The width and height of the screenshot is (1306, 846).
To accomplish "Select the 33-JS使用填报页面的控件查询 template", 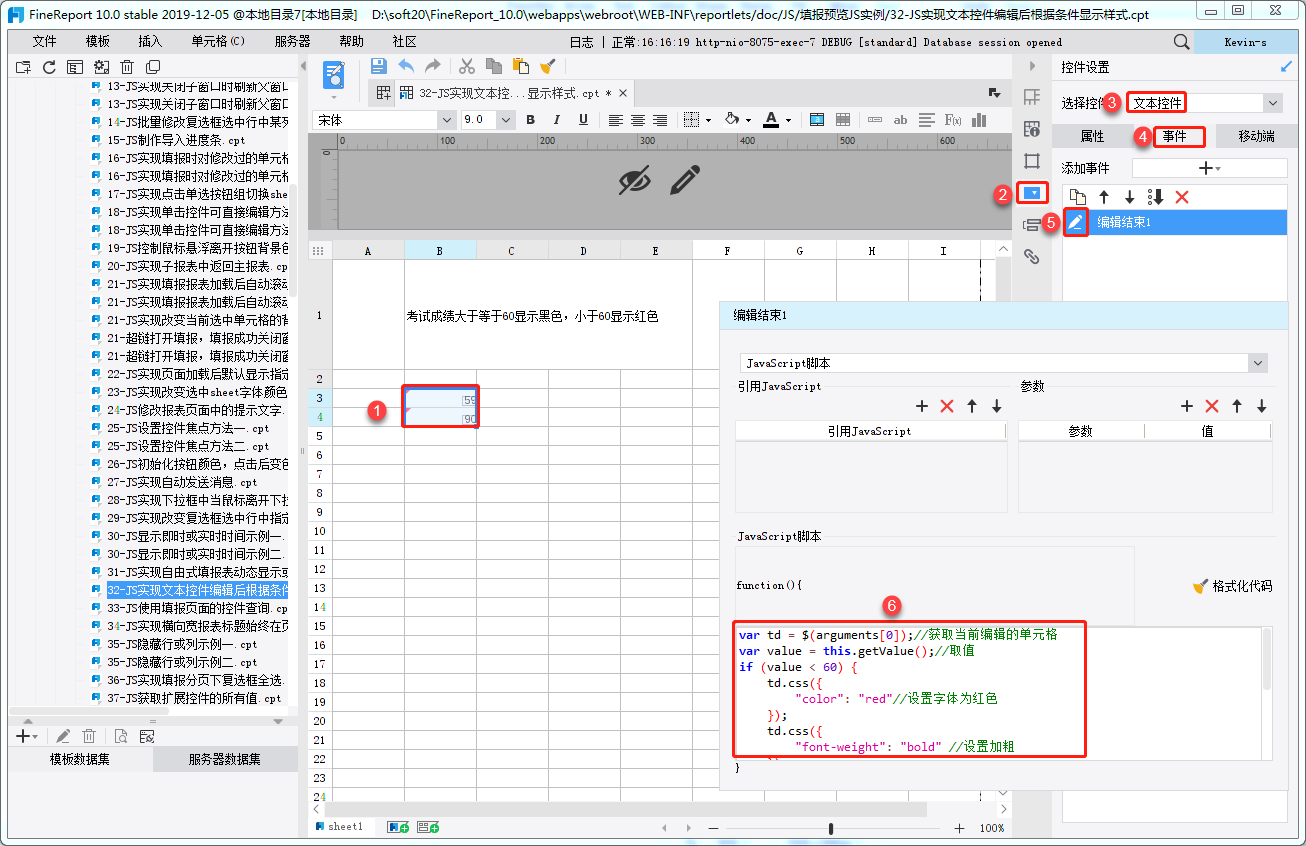I will point(189,608).
